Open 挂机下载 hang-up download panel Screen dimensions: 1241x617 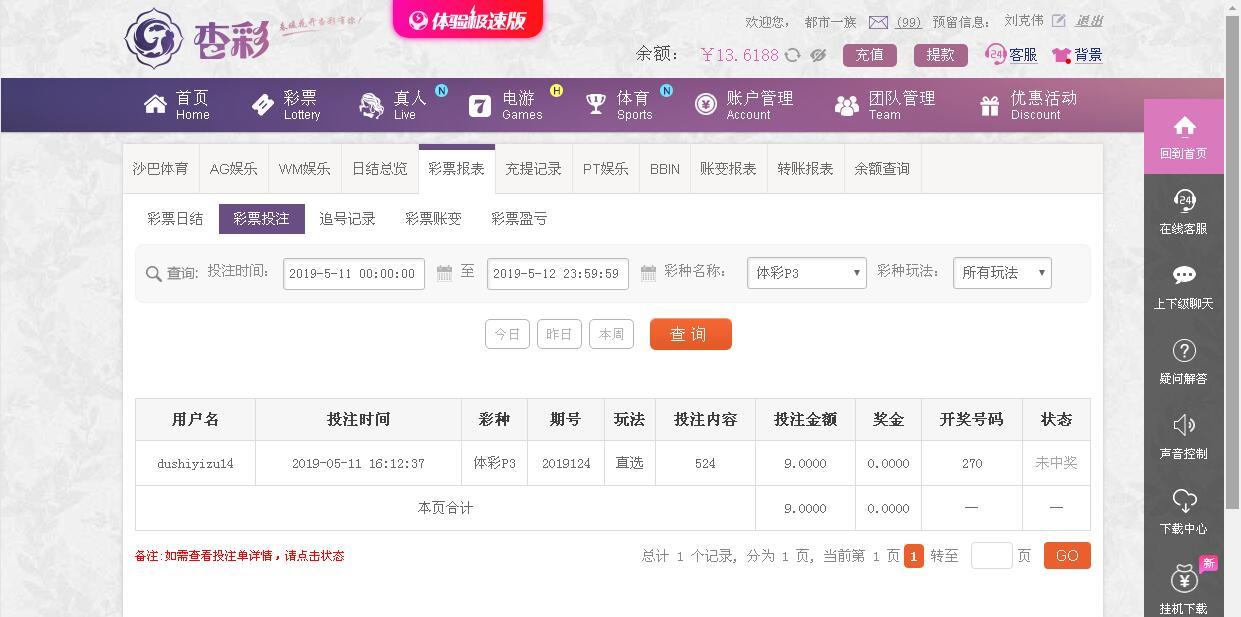pyautogui.click(x=1184, y=590)
